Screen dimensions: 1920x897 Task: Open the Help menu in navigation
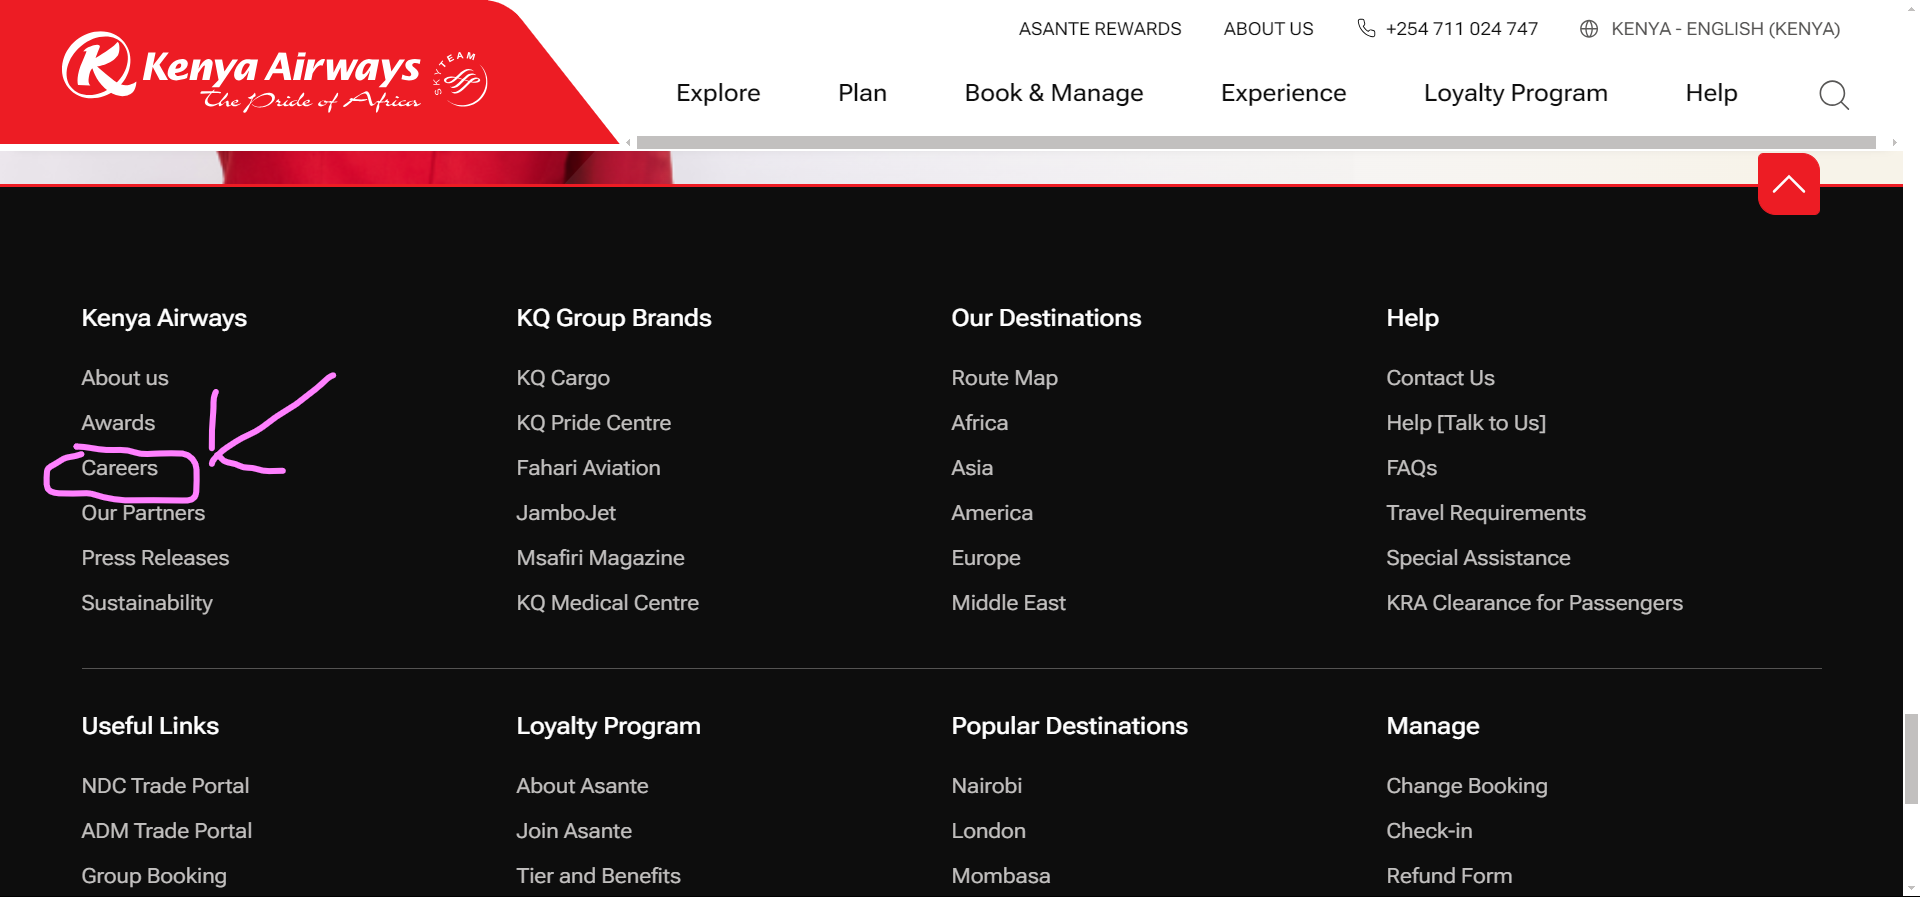(x=1711, y=93)
